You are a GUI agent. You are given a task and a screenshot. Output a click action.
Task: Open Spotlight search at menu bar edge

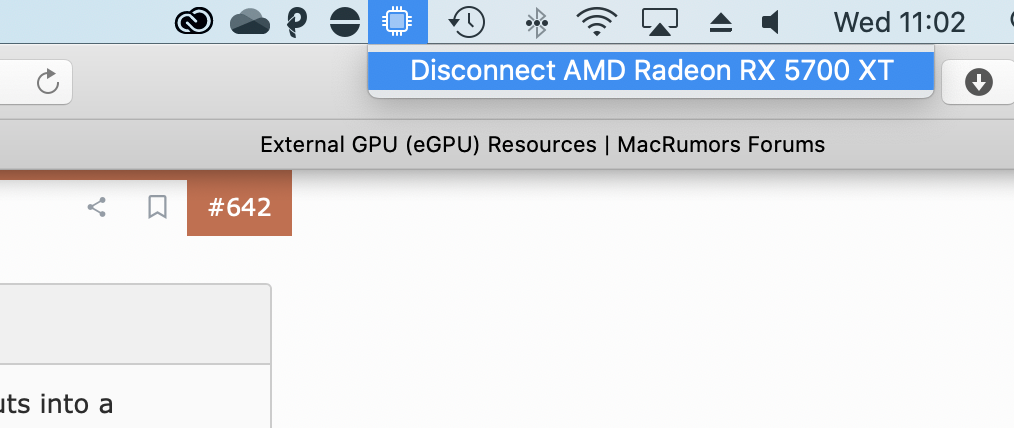tap(1006, 21)
